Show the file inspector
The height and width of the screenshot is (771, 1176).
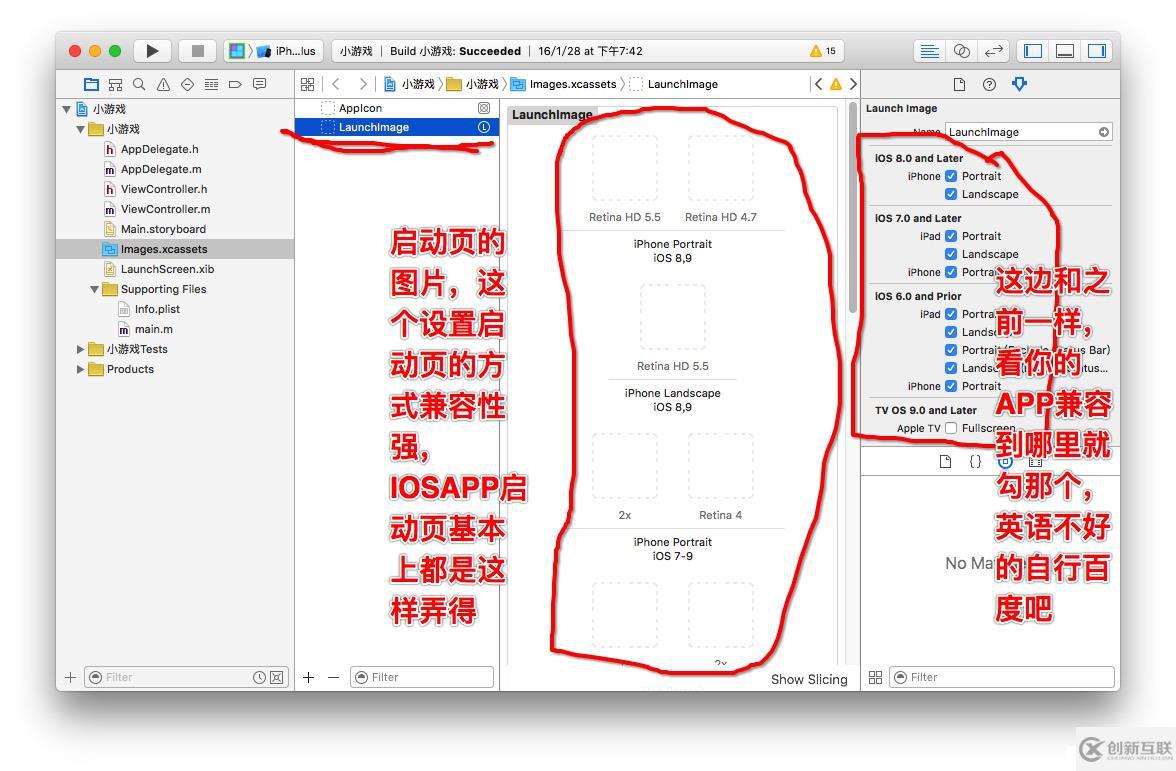click(x=959, y=84)
